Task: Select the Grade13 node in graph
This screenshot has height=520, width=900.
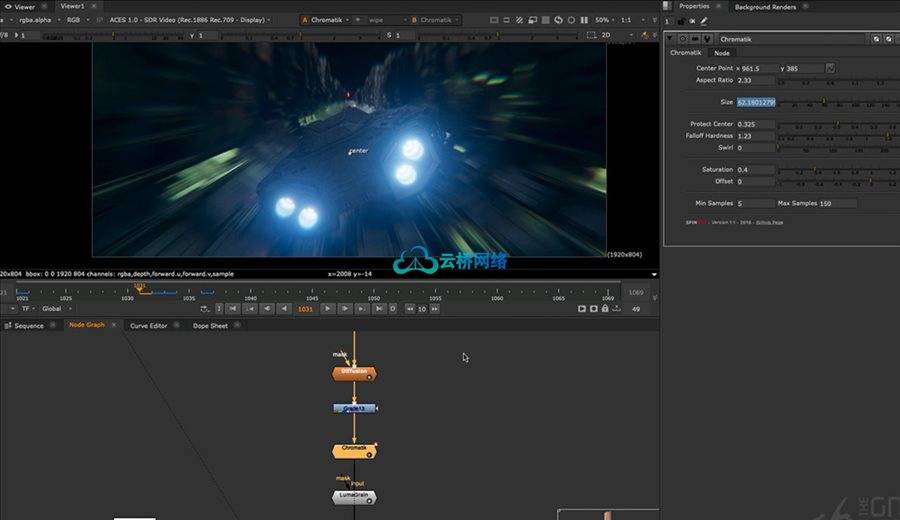Action: tap(354, 409)
